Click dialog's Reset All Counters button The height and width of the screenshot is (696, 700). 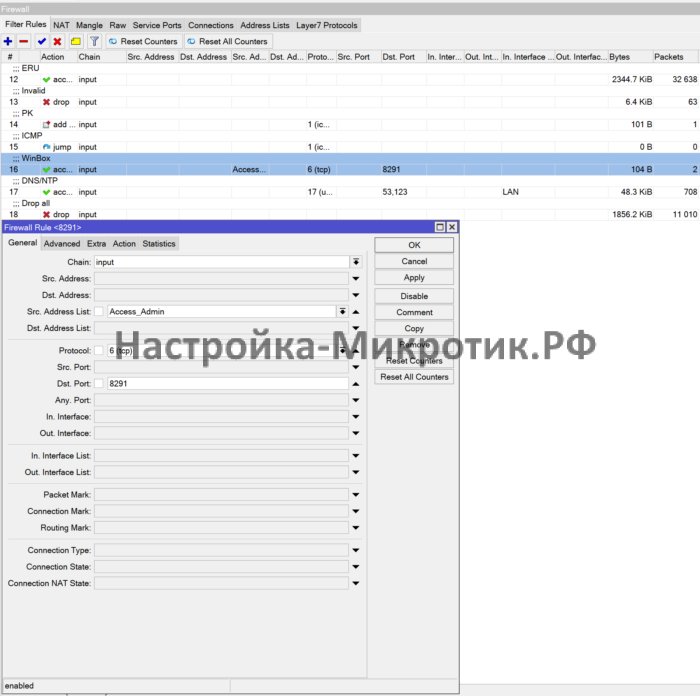coord(414,377)
